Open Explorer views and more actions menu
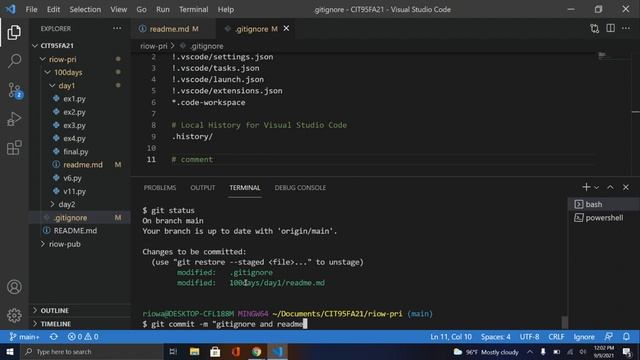 (x=117, y=29)
